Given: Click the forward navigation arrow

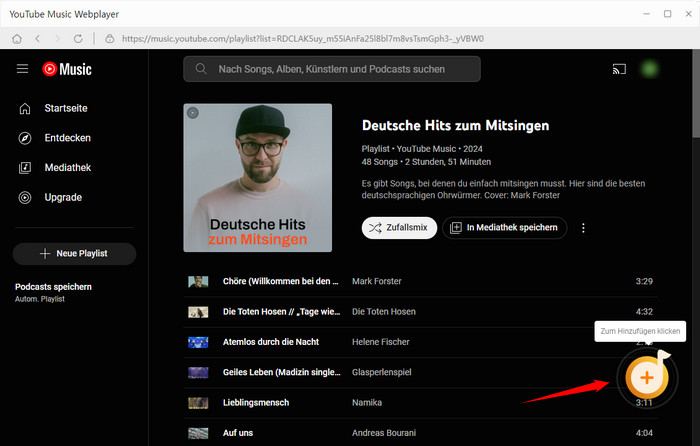Looking at the screenshot, I should tap(57, 39).
